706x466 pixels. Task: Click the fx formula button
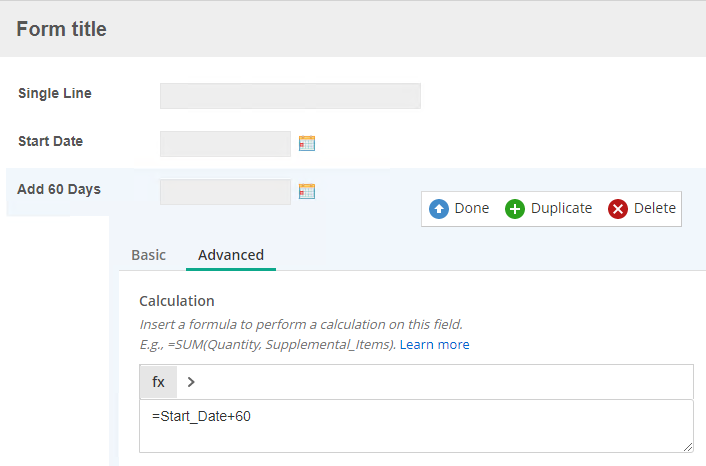click(158, 382)
